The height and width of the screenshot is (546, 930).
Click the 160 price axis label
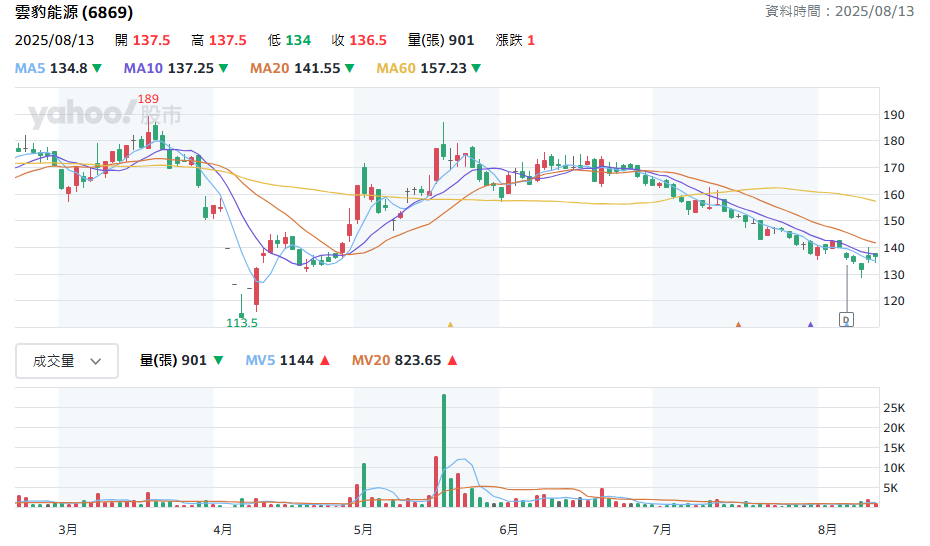[x=894, y=195]
